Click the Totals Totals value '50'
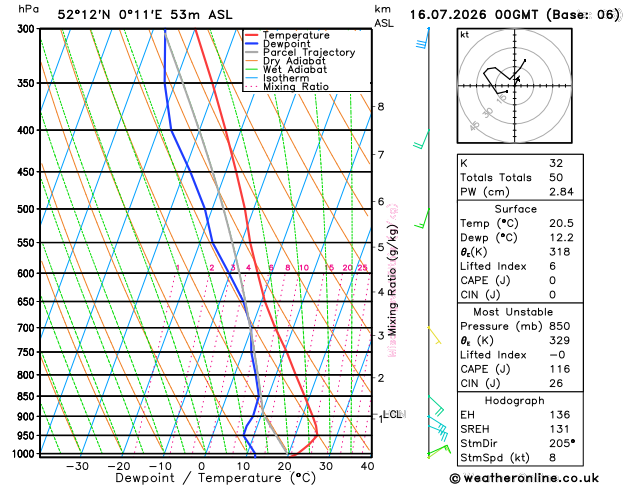The height and width of the screenshot is (486, 629). coord(556,178)
